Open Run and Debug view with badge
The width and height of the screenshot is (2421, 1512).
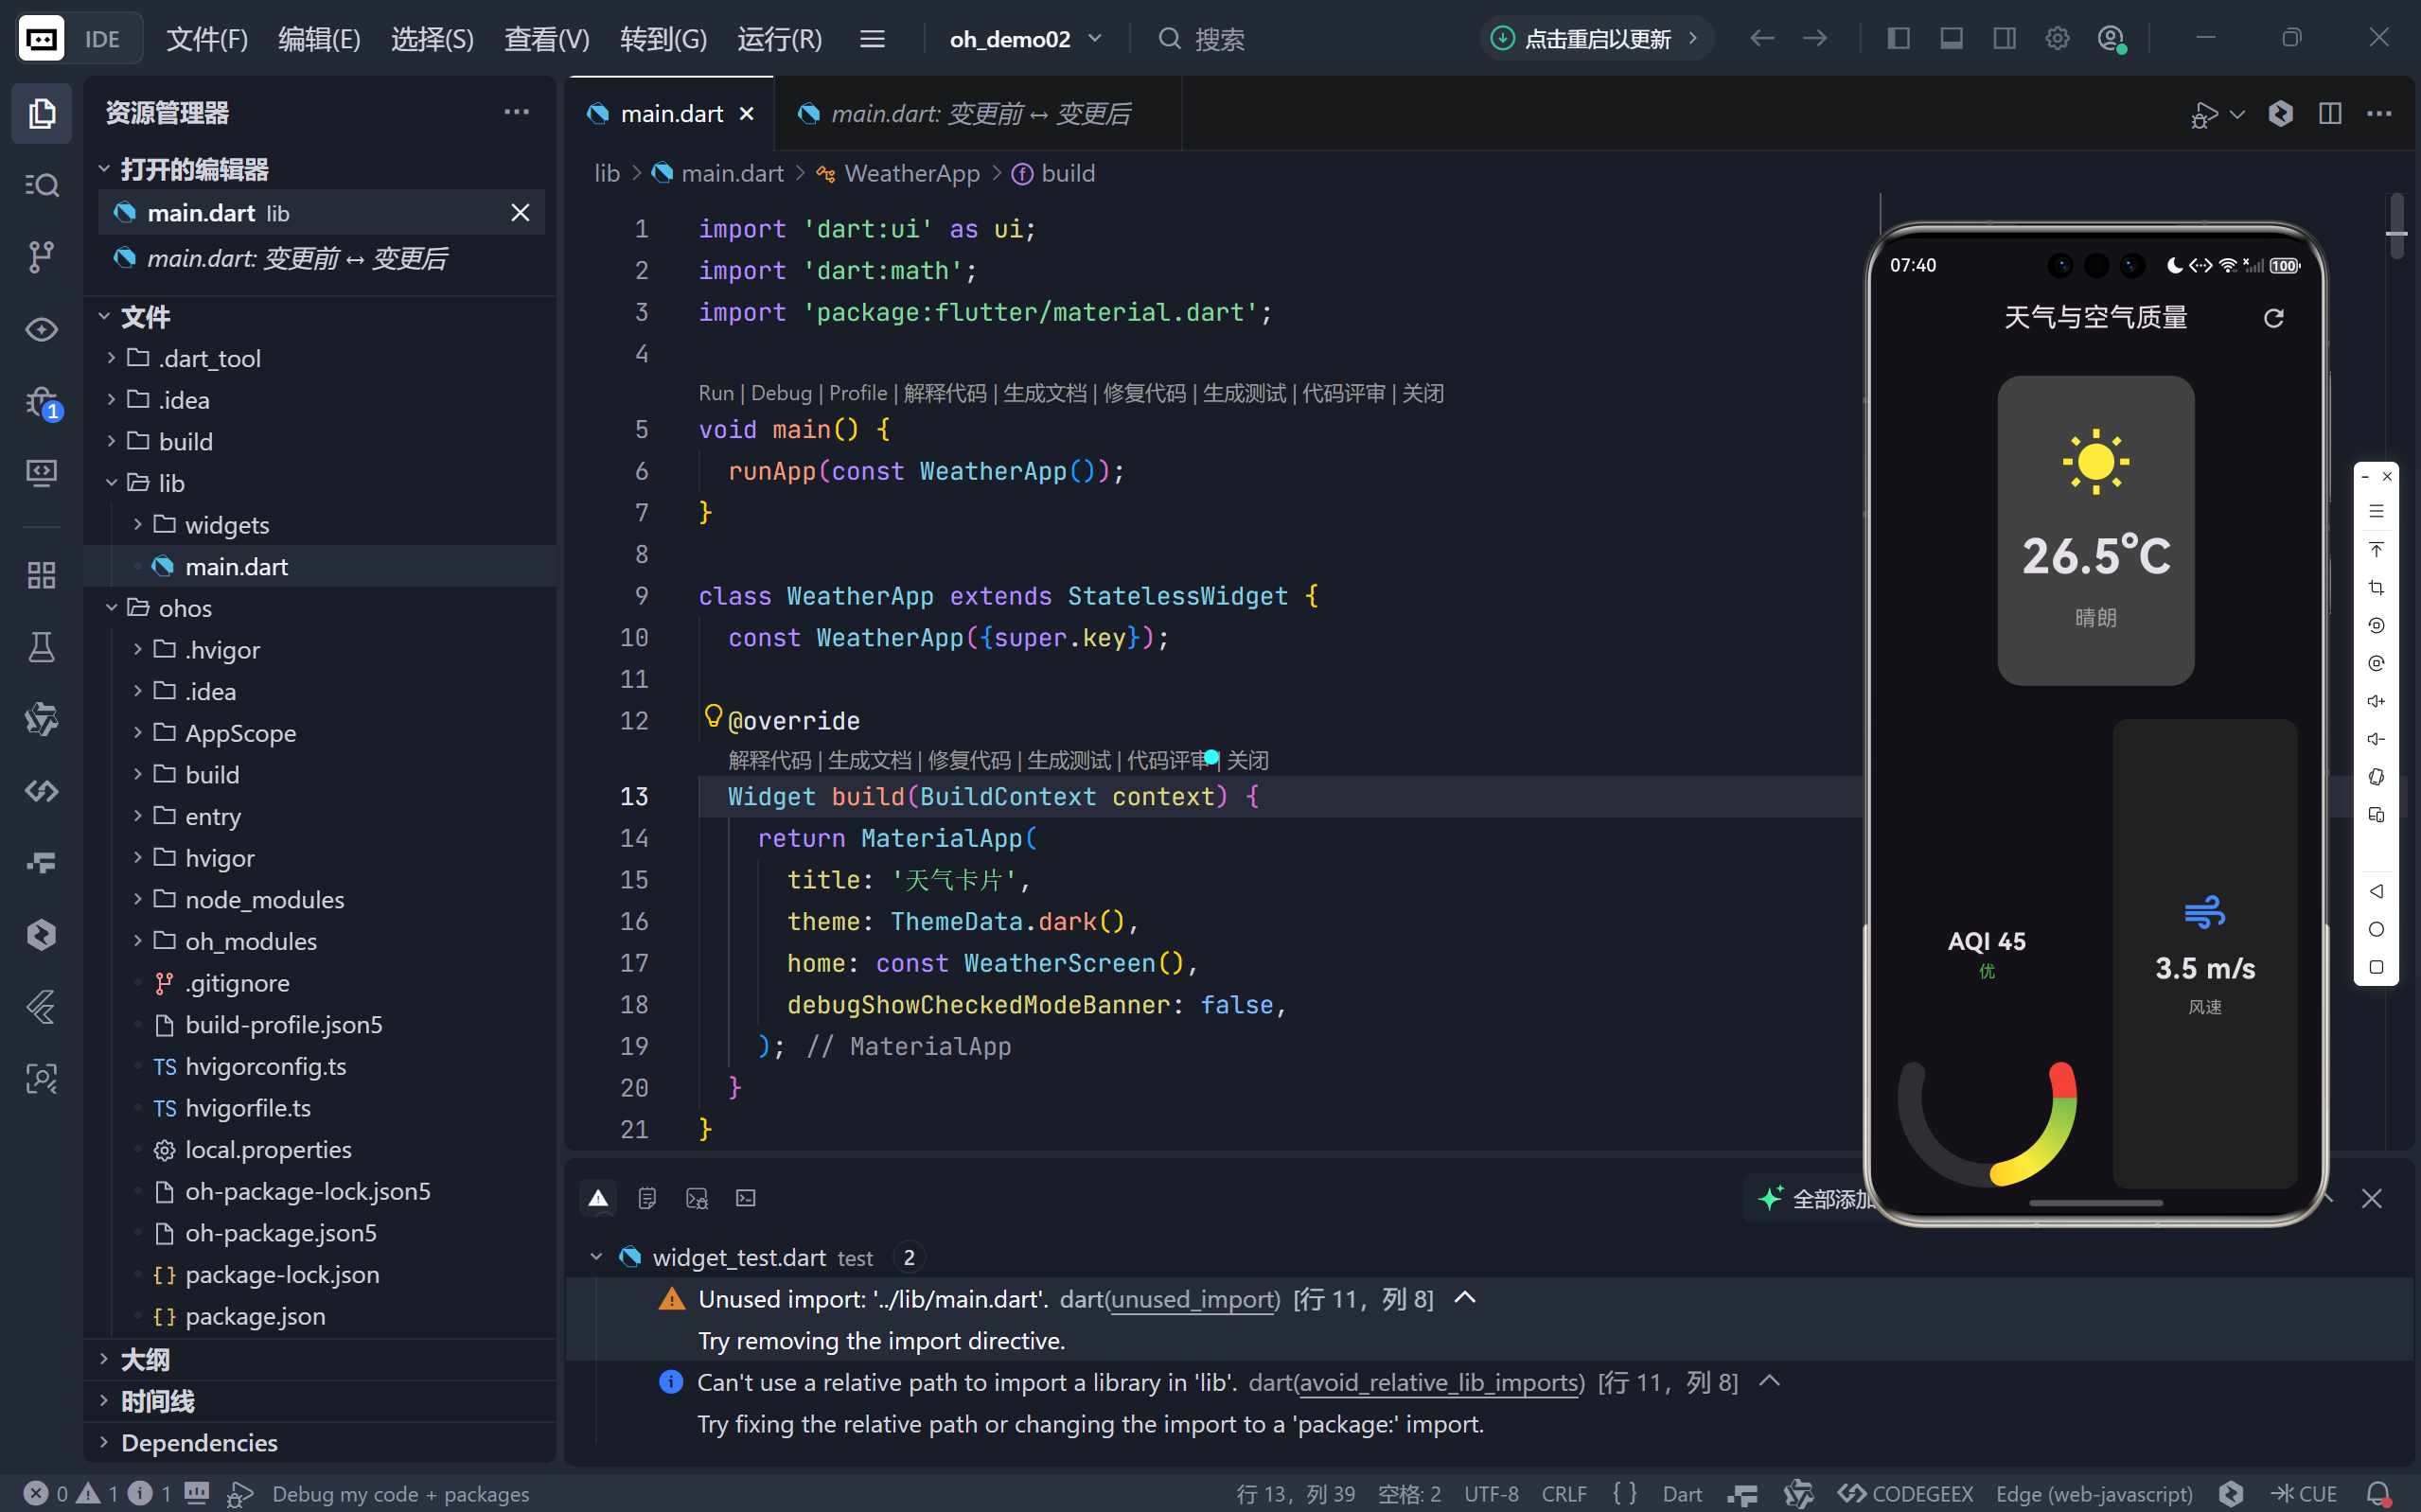pyautogui.click(x=41, y=402)
